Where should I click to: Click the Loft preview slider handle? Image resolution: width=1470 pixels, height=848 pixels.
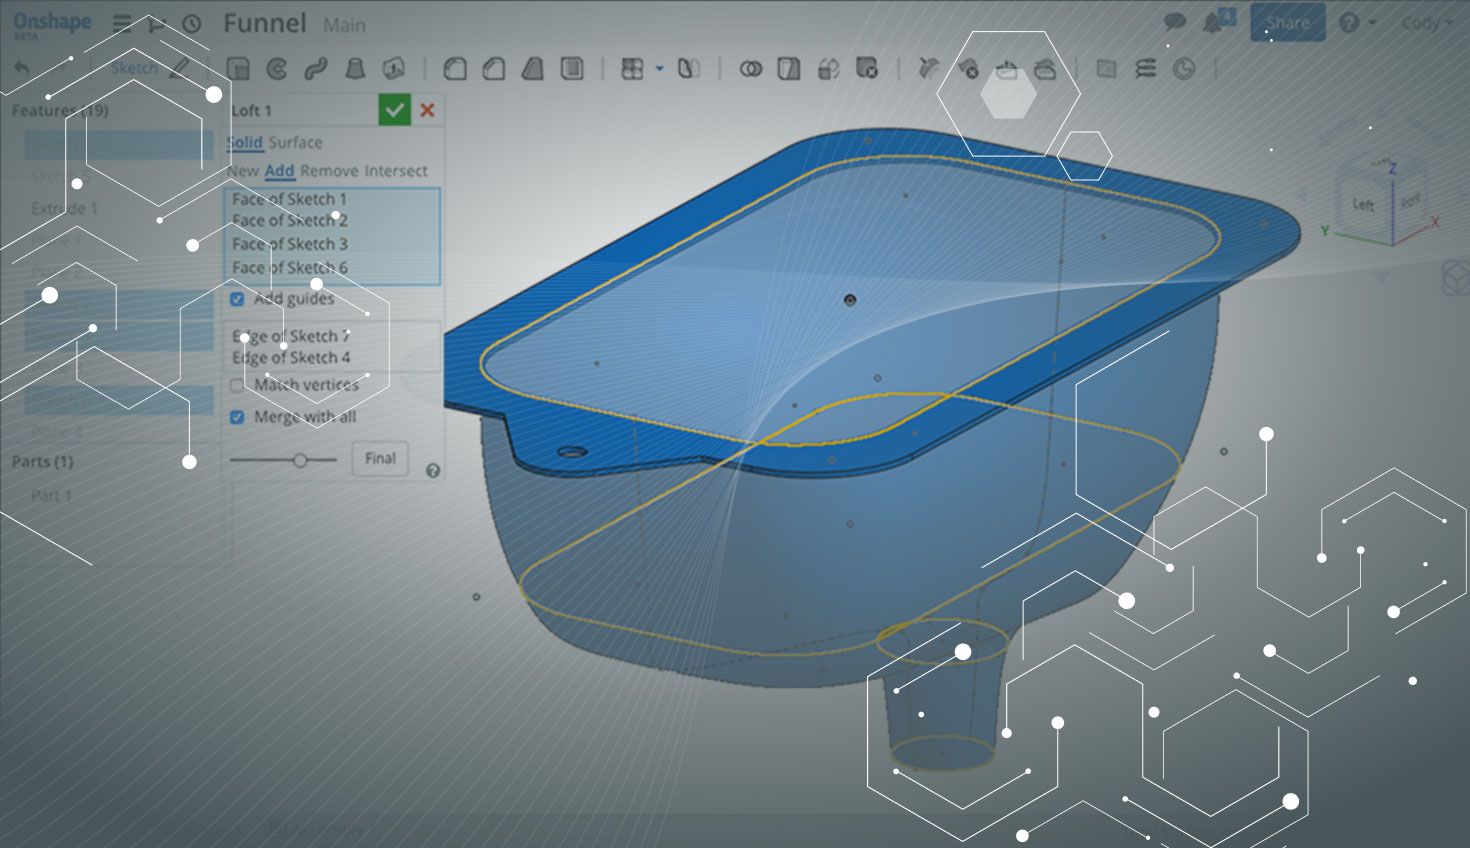coord(300,460)
